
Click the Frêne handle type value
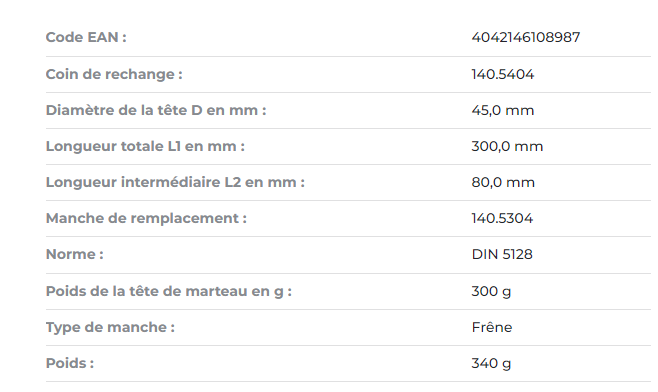[x=491, y=327]
